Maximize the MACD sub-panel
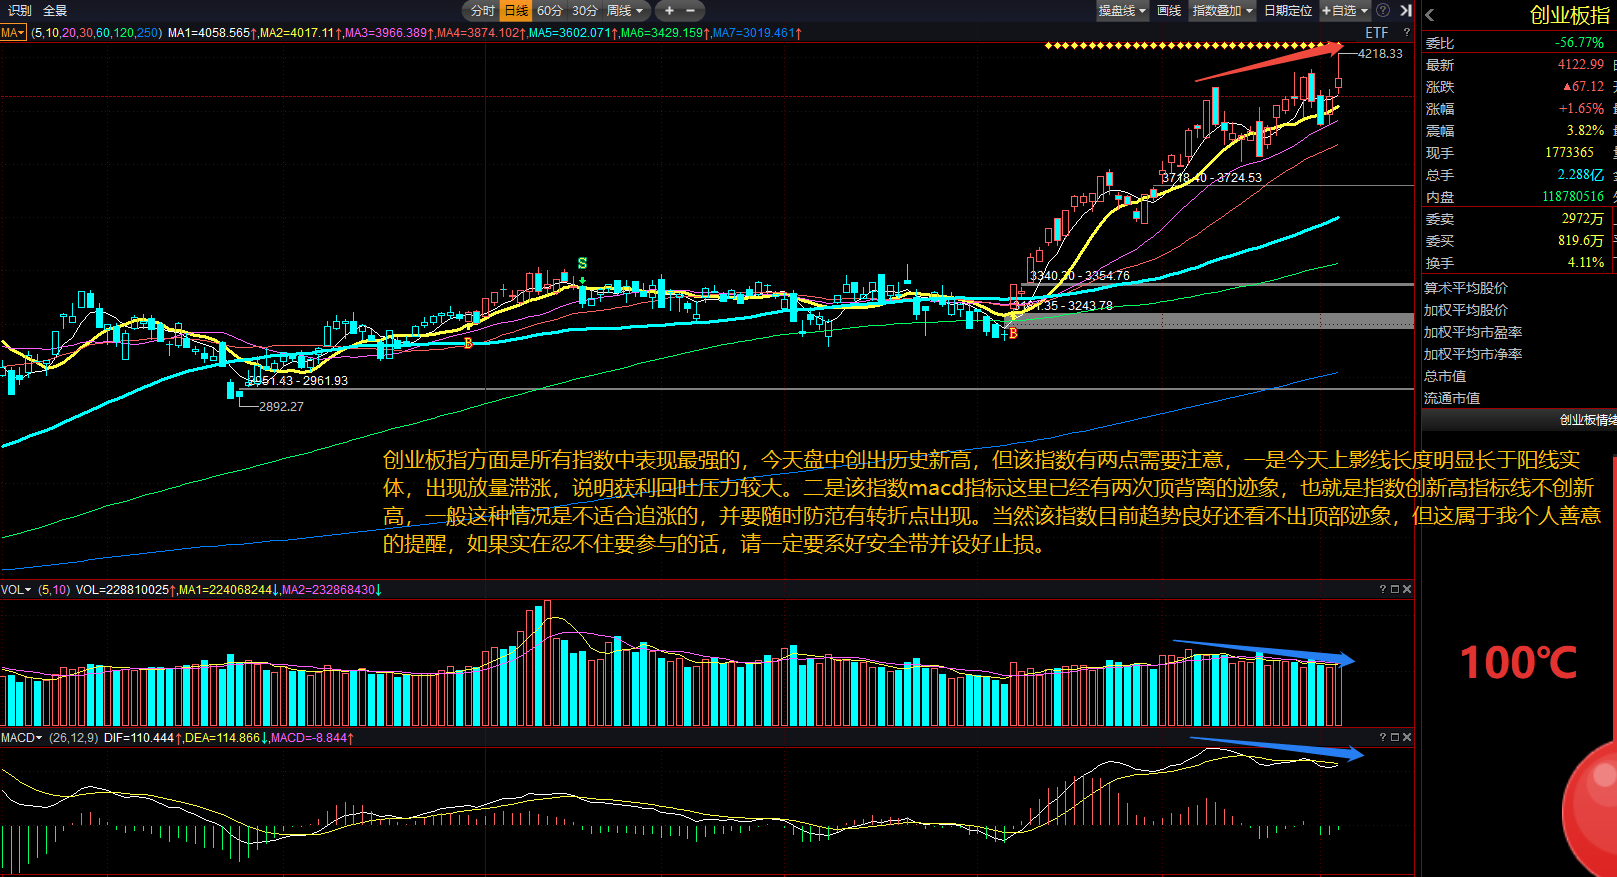The width and height of the screenshot is (1617, 877). tap(1395, 738)
